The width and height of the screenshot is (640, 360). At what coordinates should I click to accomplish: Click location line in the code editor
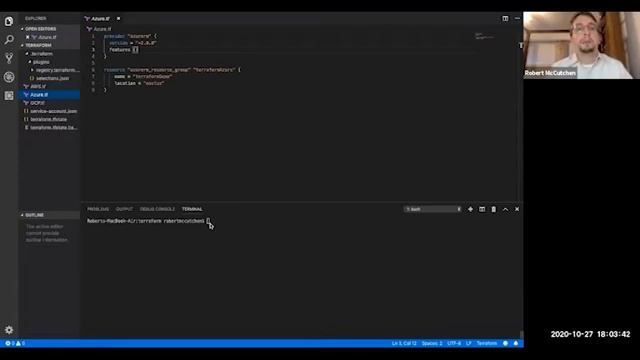pyautogui.click(x=139, y=83)
